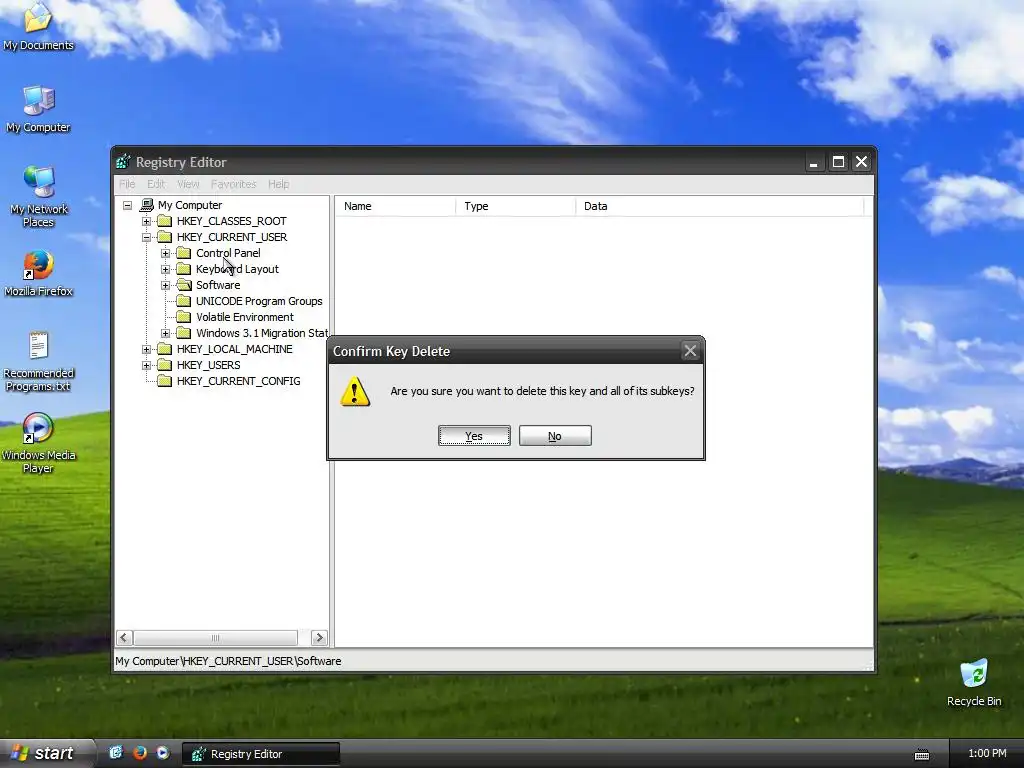Click the HKEY_LOCAL_MACHINE folder icon
The height and width of the screenshot is (768, 1024).
tap(165, 349)
